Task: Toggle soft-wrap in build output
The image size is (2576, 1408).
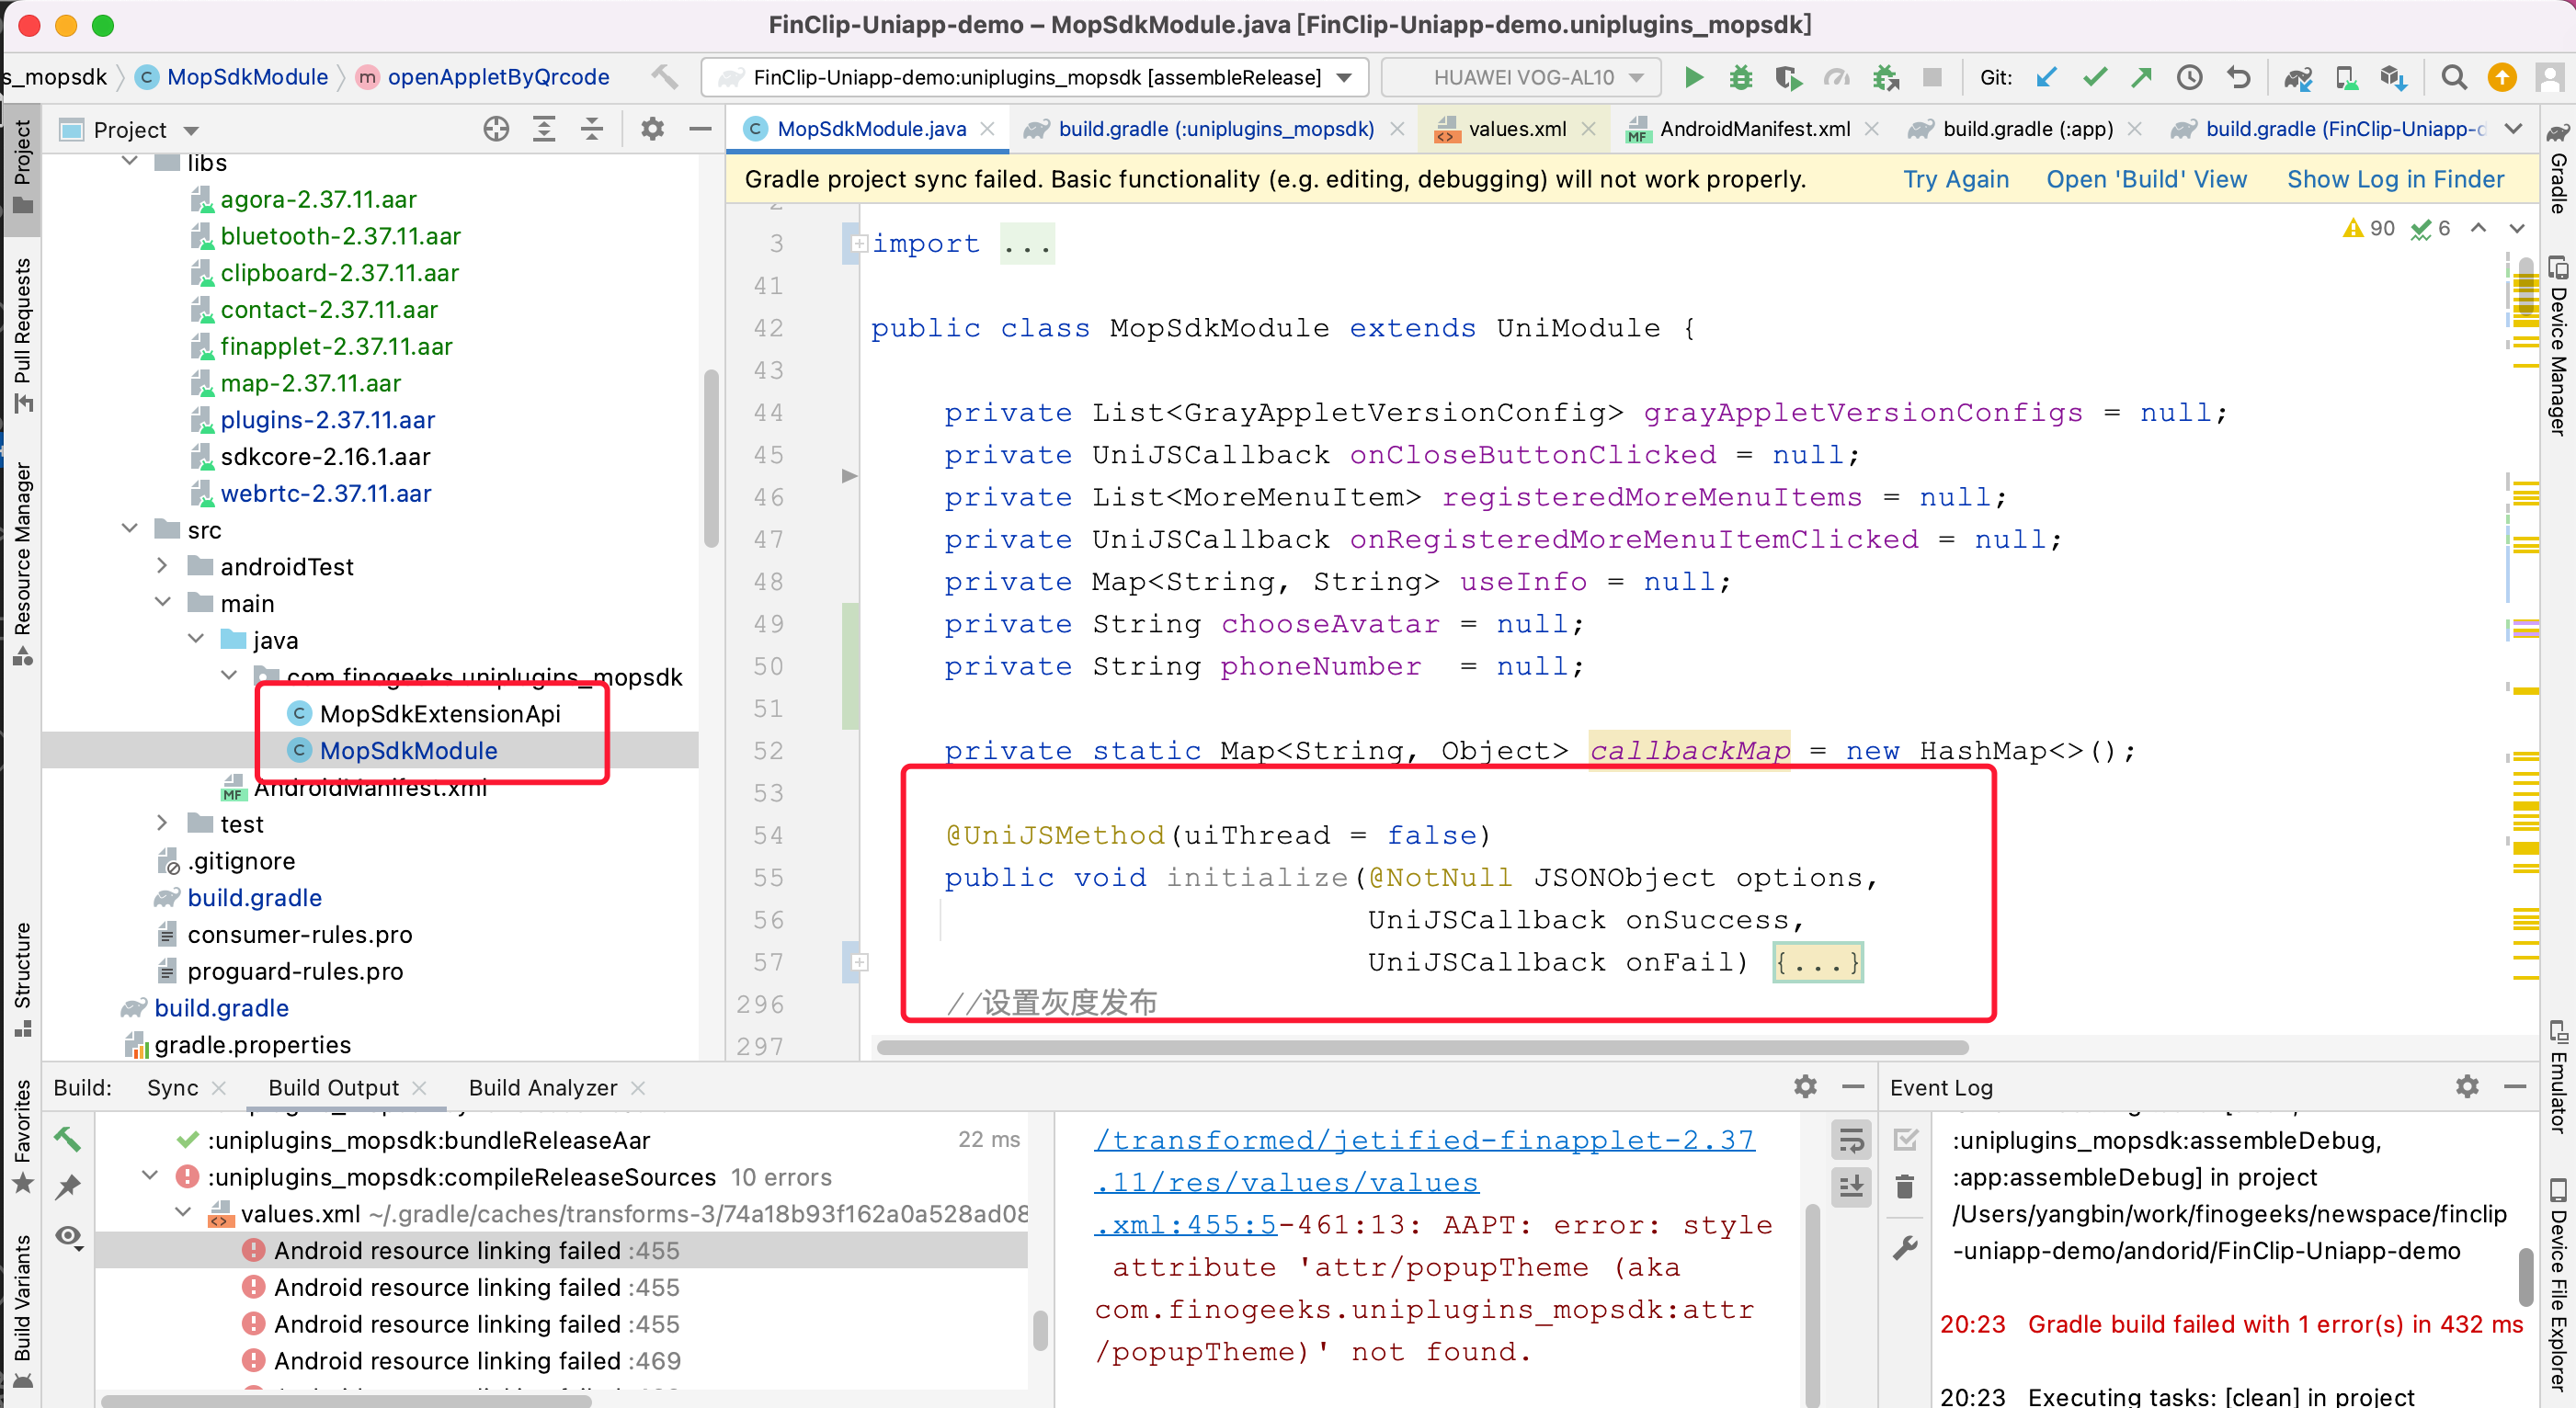Action: click(x=1851, y=1139)
